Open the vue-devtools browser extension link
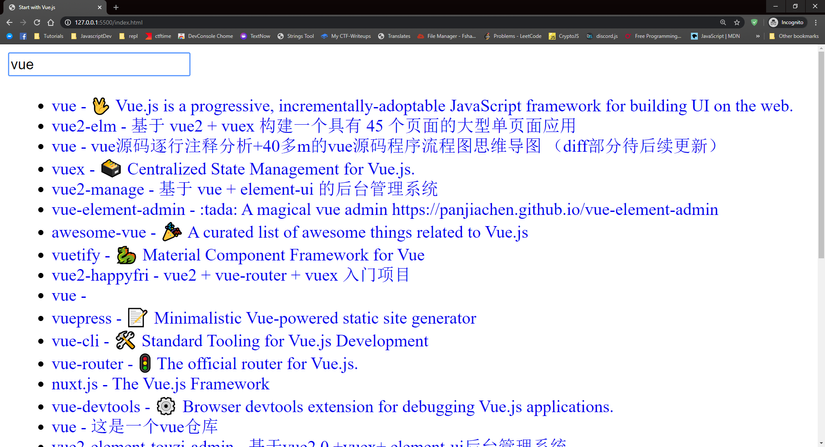The image size is (825, 447). point(333,407)
